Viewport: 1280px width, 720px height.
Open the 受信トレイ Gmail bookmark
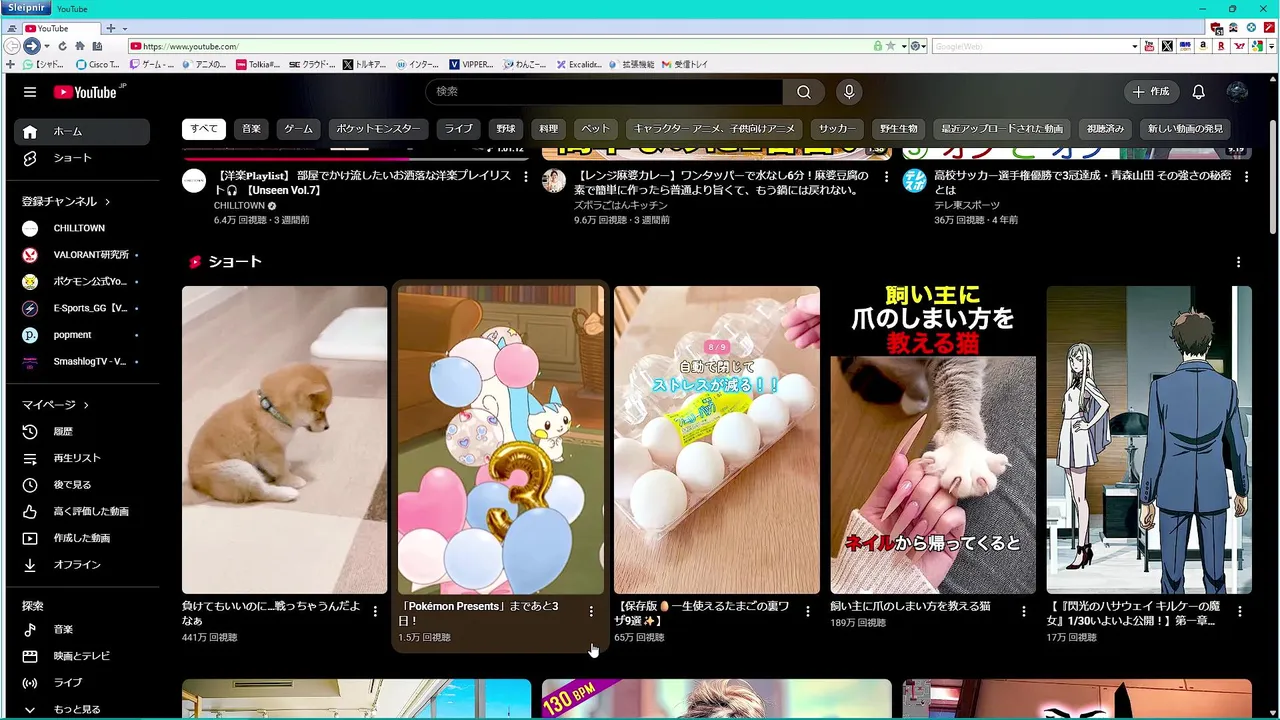(684, 64)
